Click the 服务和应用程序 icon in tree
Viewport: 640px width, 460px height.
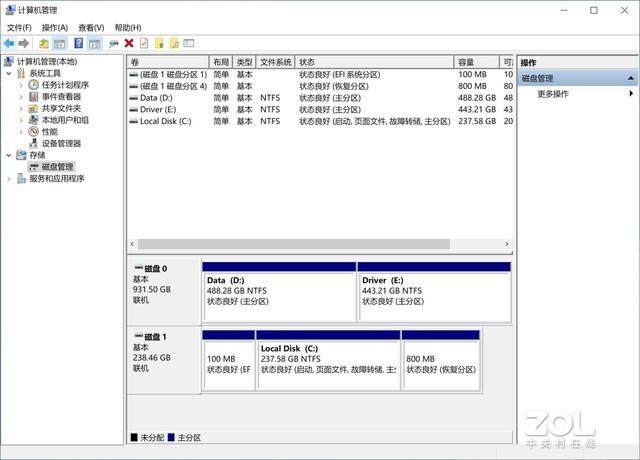click(22, 178)
